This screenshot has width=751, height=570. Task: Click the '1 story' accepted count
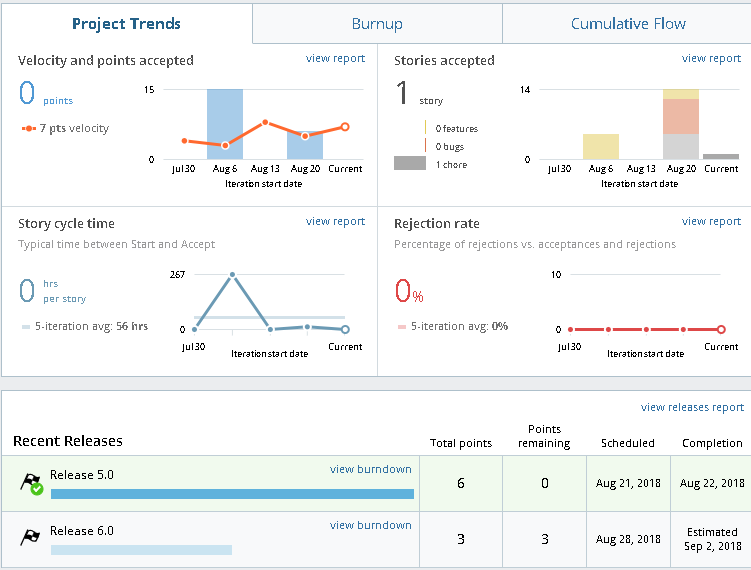click(x=419, y=93)
